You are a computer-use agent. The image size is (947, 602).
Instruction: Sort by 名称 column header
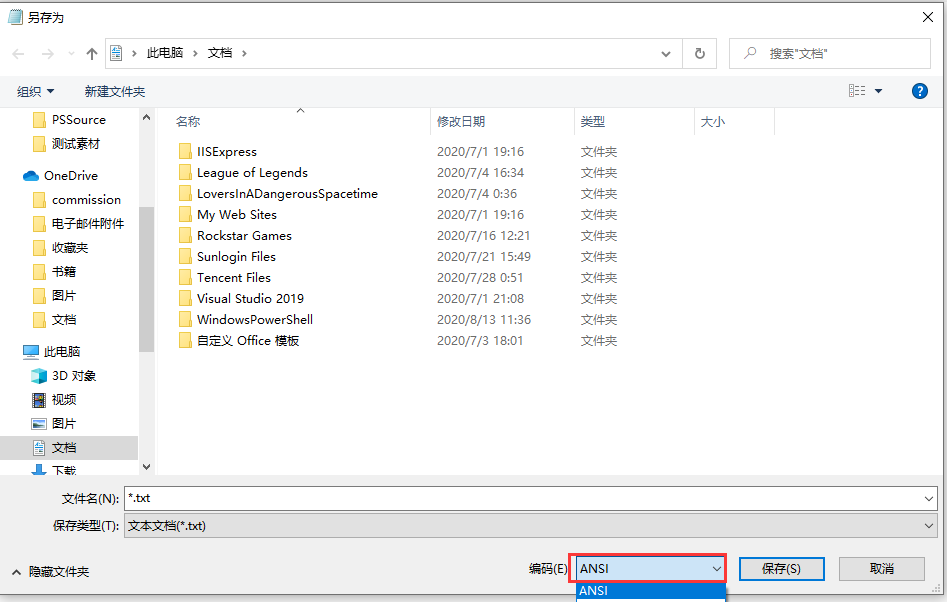(x=188, y=122)
